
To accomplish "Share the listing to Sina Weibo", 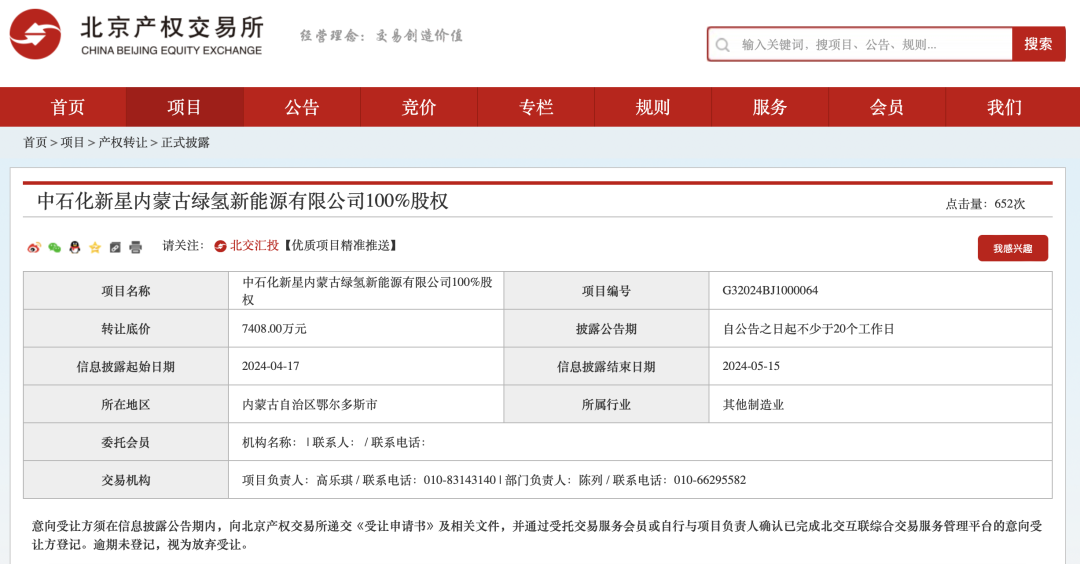I will point(34,247).
